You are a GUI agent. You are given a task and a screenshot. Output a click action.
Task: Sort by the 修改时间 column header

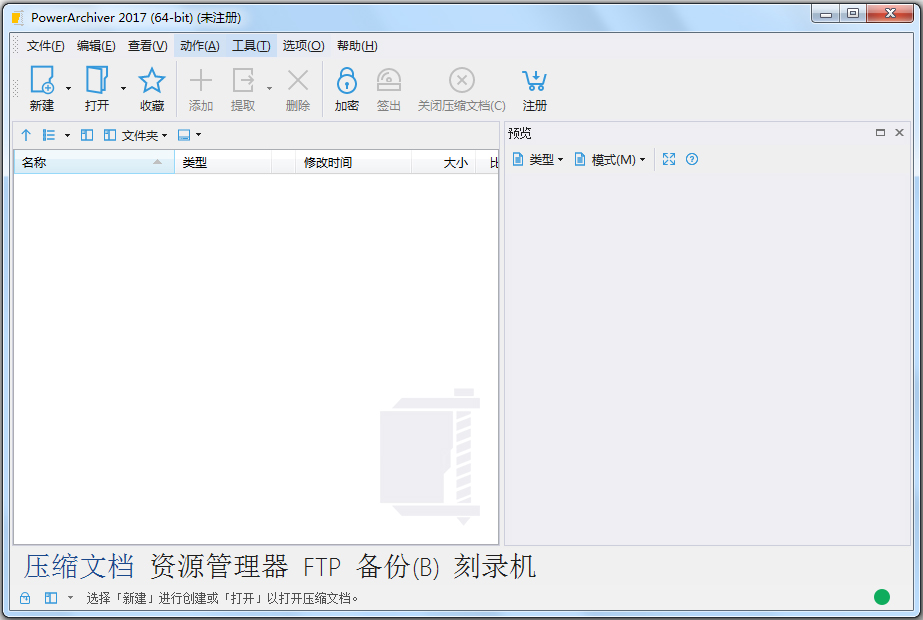click(x=328, y=163)
